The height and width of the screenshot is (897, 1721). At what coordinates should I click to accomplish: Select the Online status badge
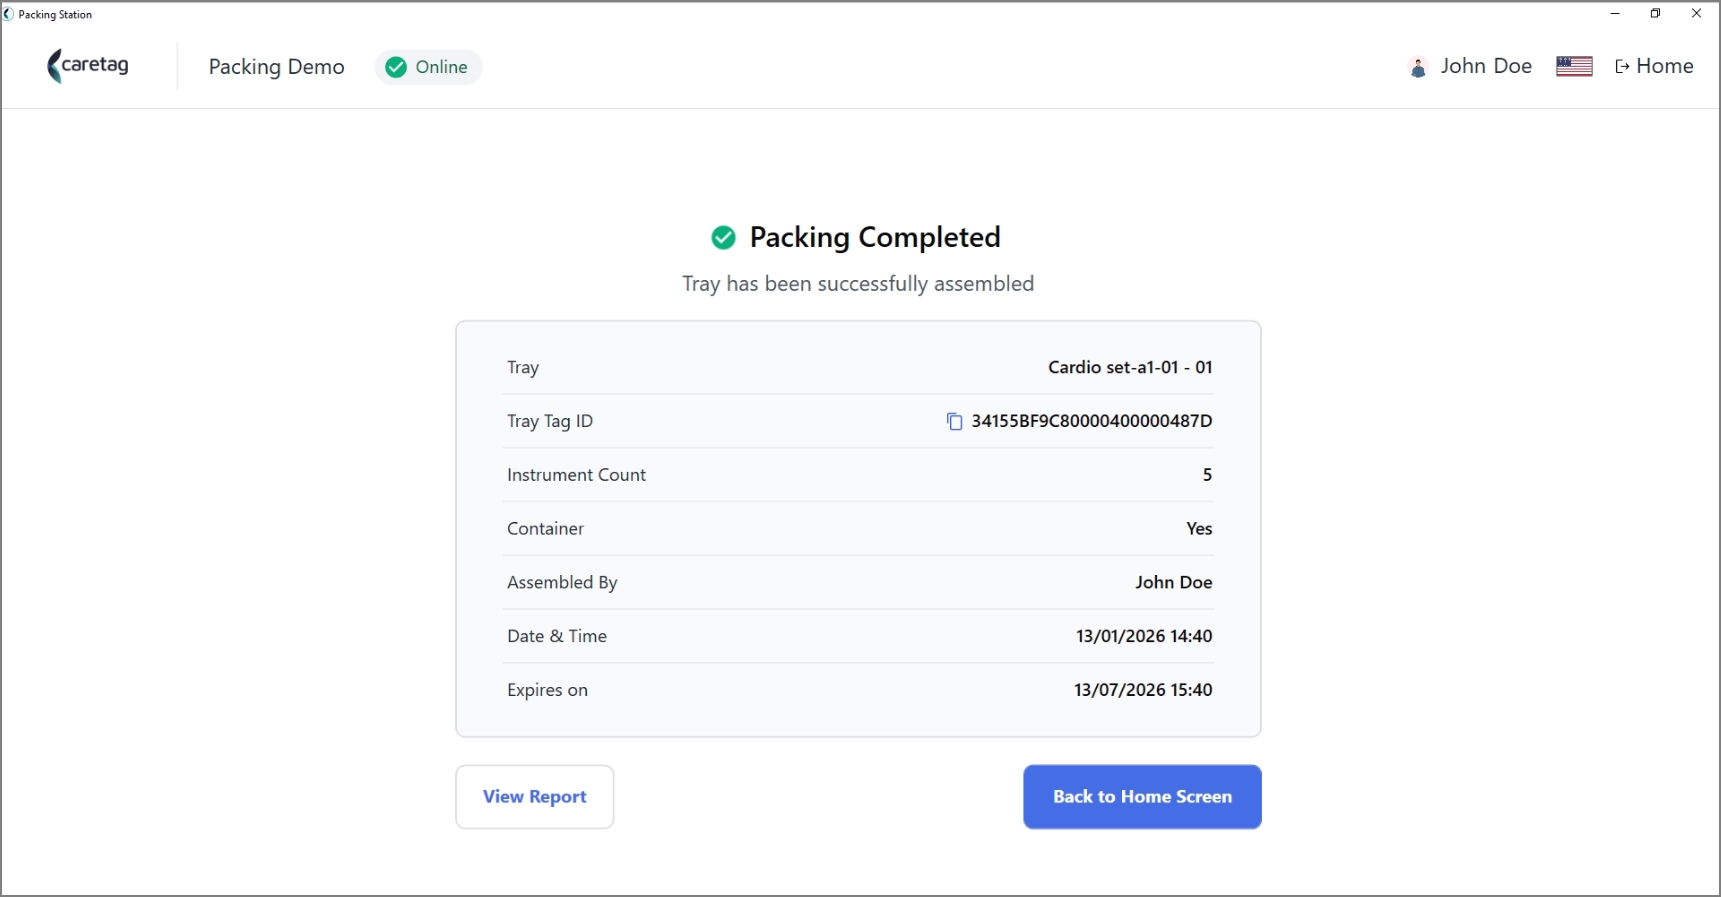click(428, 67)
